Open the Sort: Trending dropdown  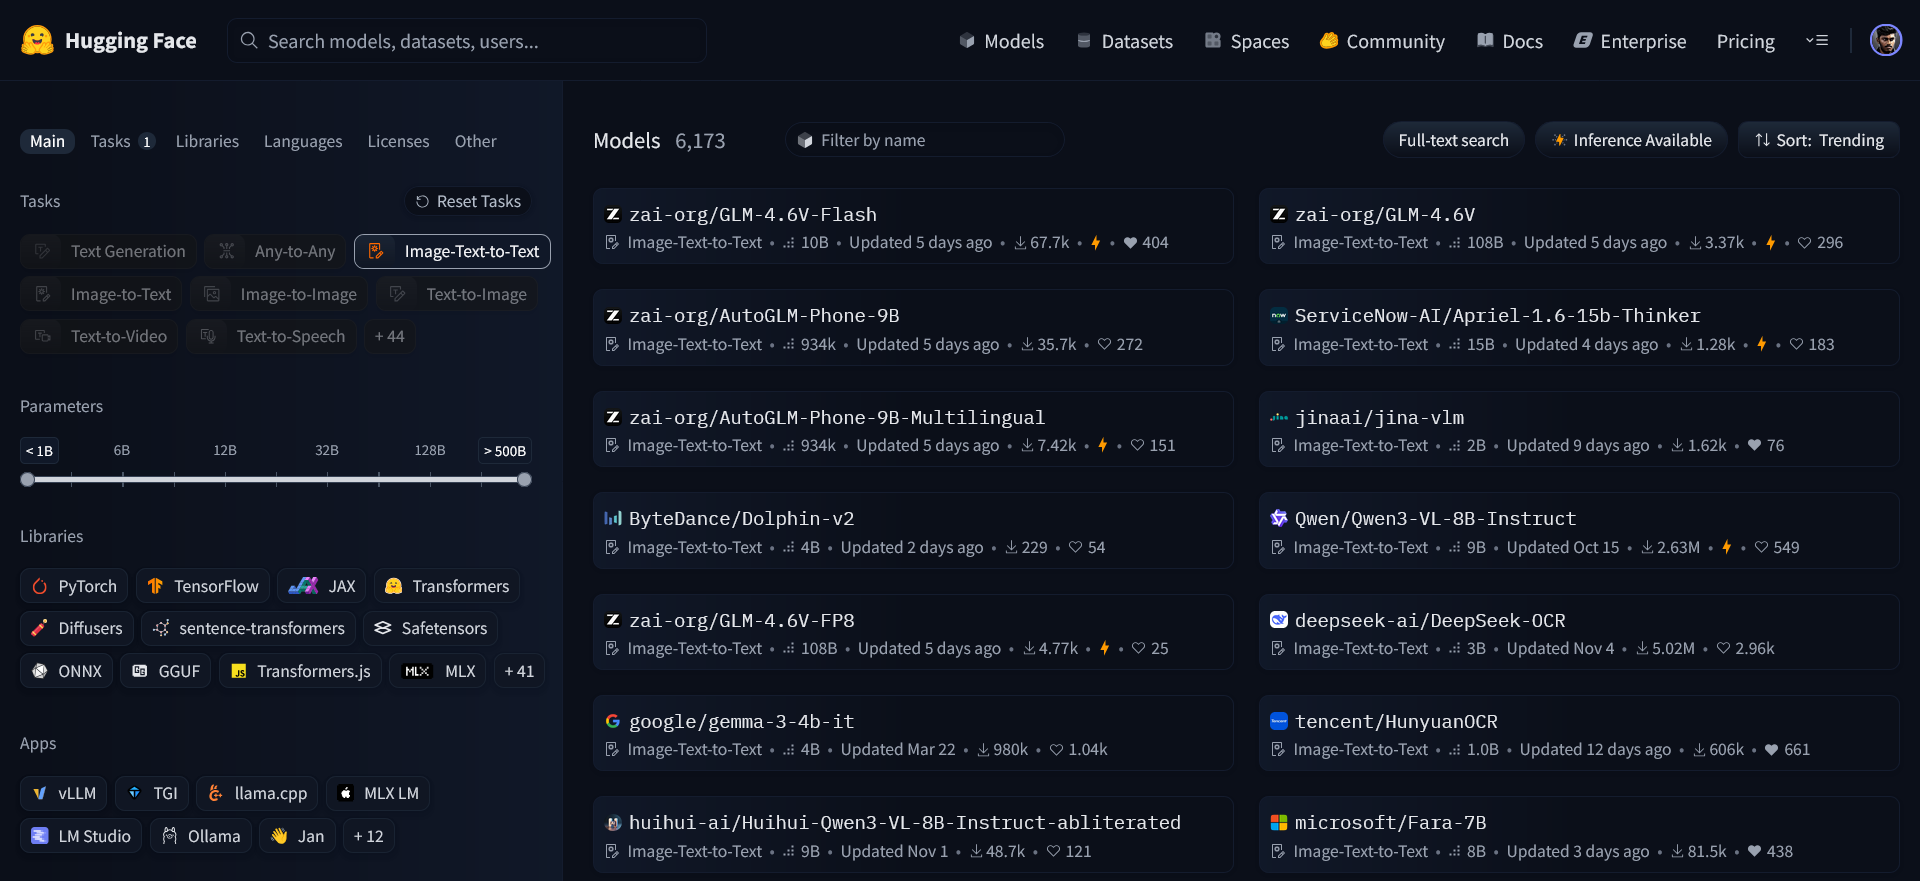click(x=1818, y=140)
